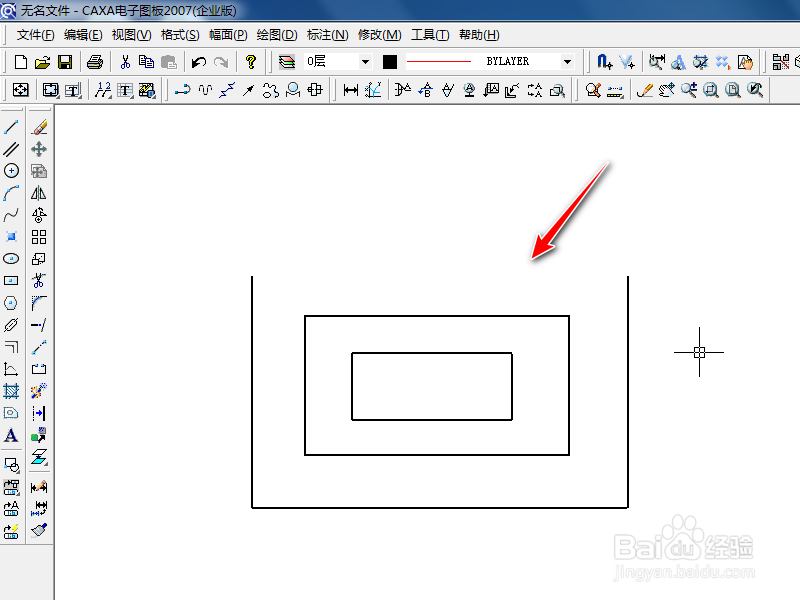Image resolution: width=800 pixels, height=600 pixels.
Task: Open the 编辑(E) menu
Action: [83, 35]
